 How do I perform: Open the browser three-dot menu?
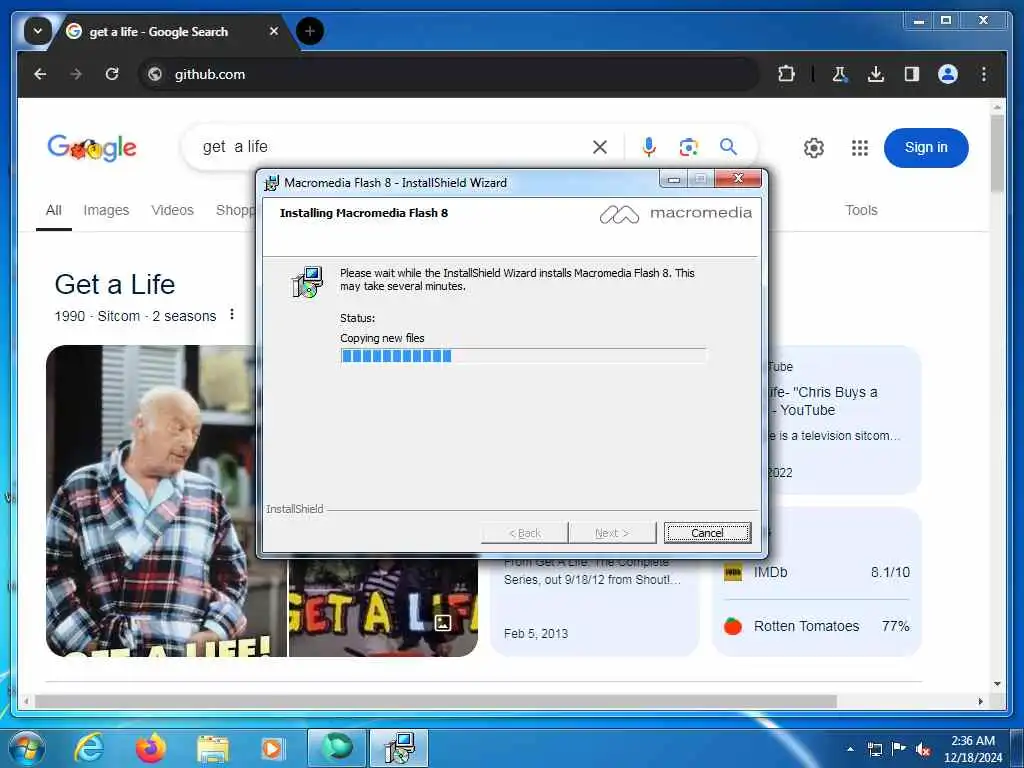pos(984,74)
